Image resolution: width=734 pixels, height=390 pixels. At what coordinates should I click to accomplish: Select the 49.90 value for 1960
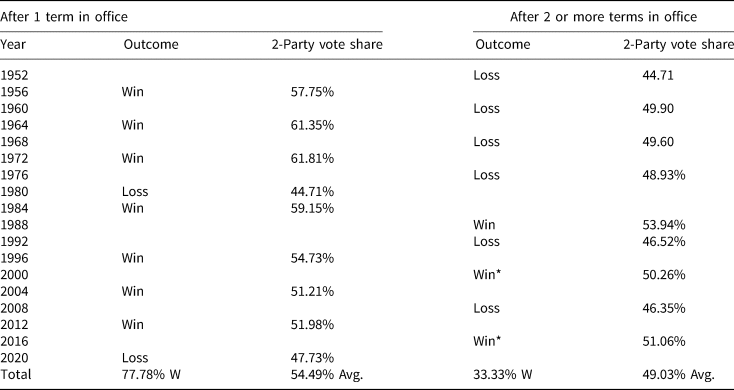658,109
